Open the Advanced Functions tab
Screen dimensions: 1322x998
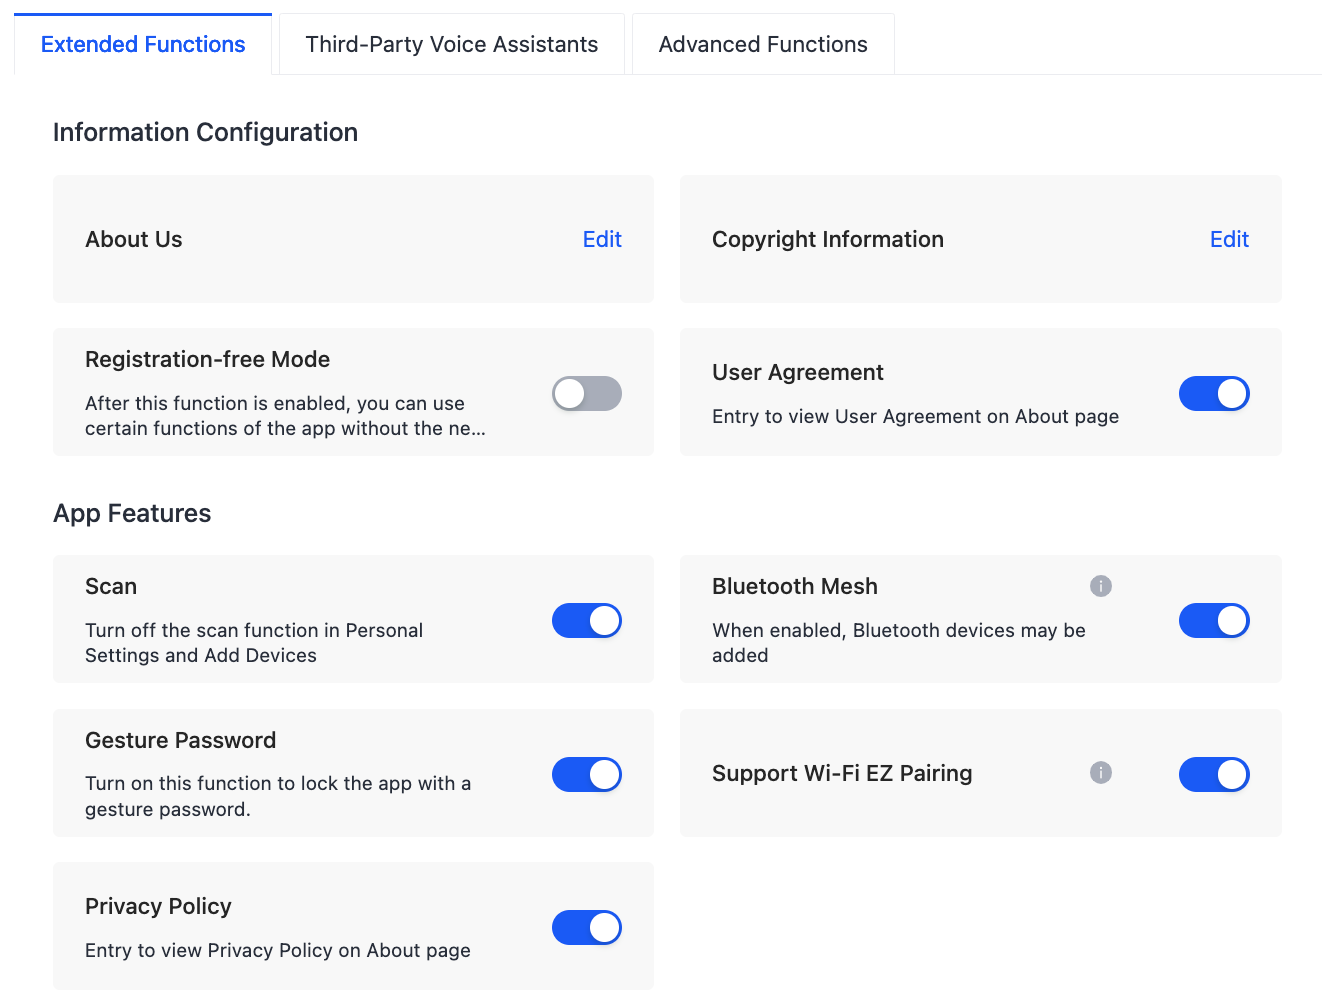pyautogui.click(x=762, y=44)
